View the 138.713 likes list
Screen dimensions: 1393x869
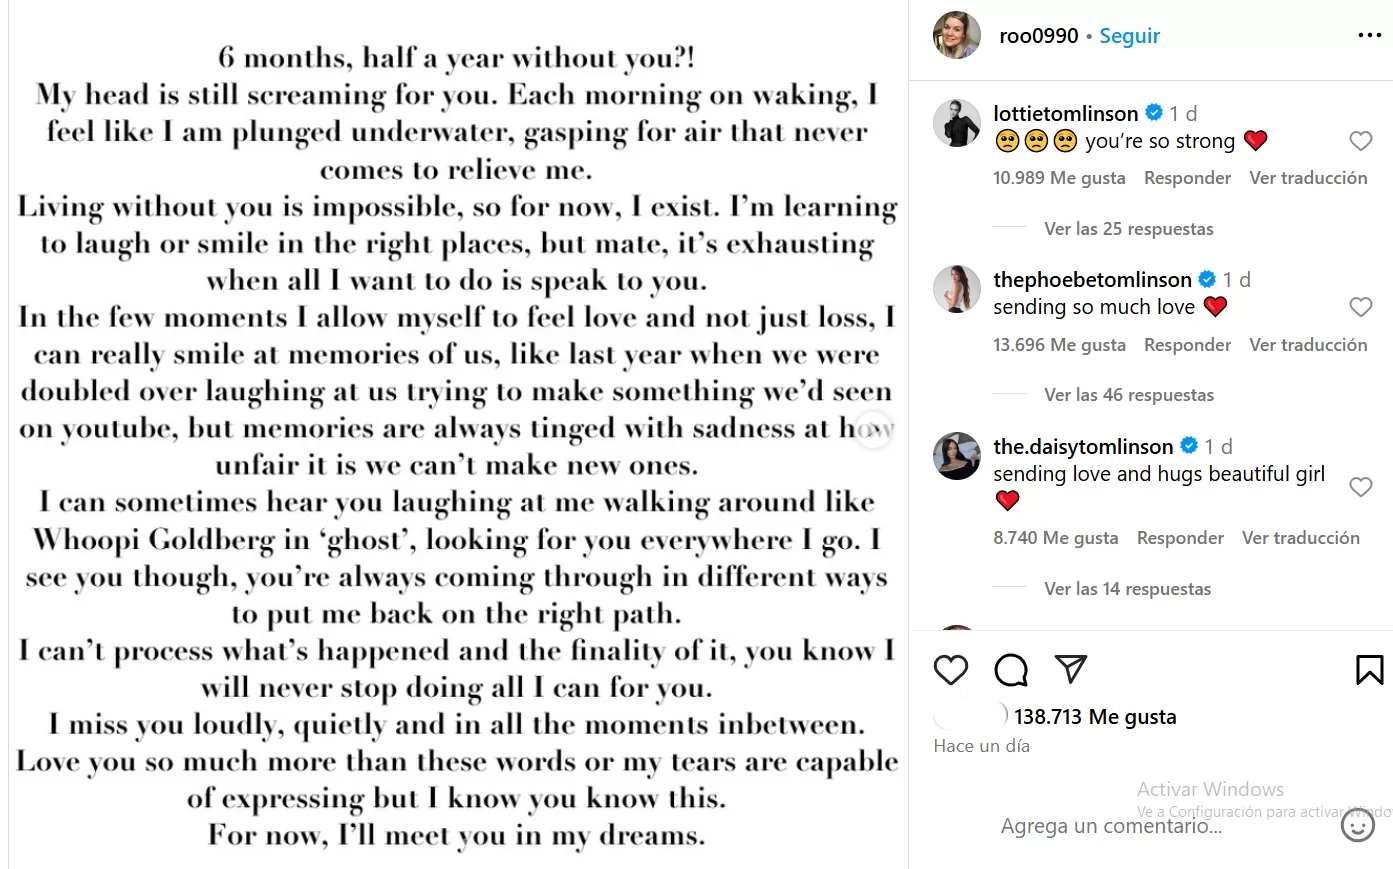1094,717
